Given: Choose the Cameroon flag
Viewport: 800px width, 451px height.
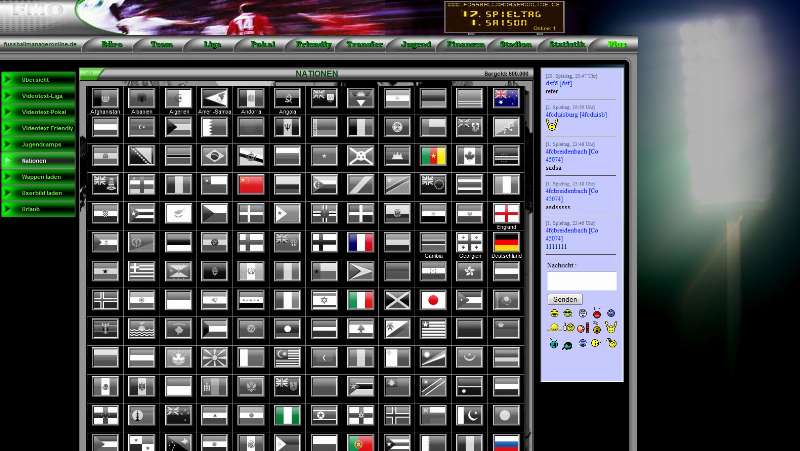Looking at the screenshot, I should coord(433,156).
